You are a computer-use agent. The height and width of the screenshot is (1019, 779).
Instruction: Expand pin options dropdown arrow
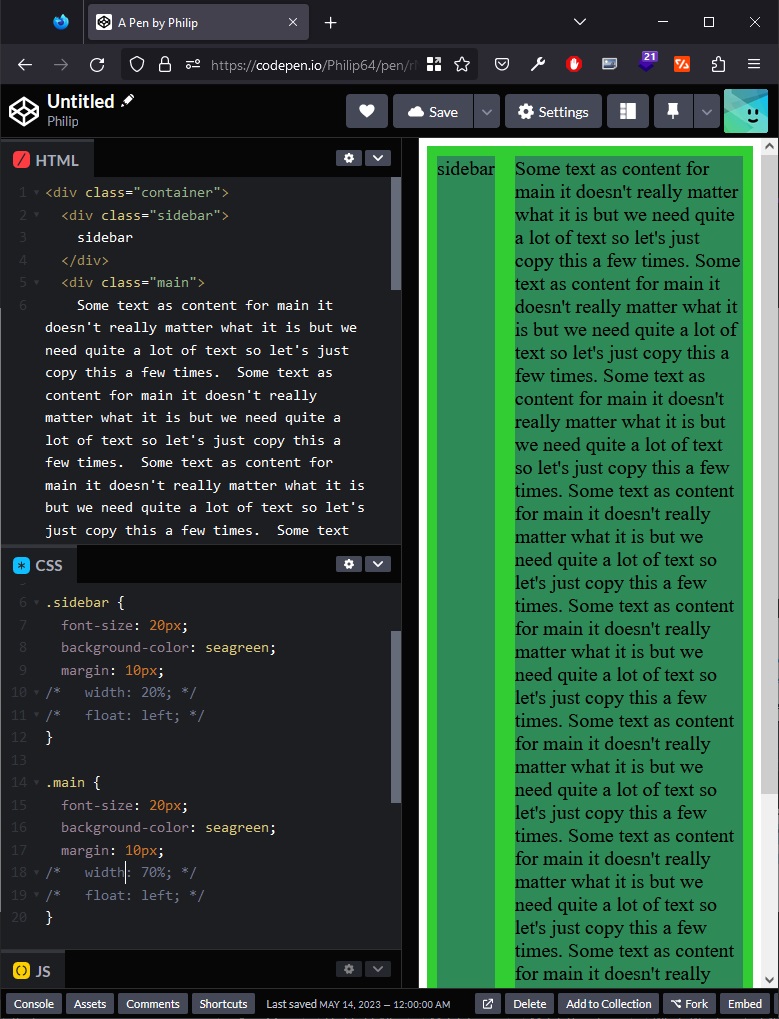coord(706,112)
